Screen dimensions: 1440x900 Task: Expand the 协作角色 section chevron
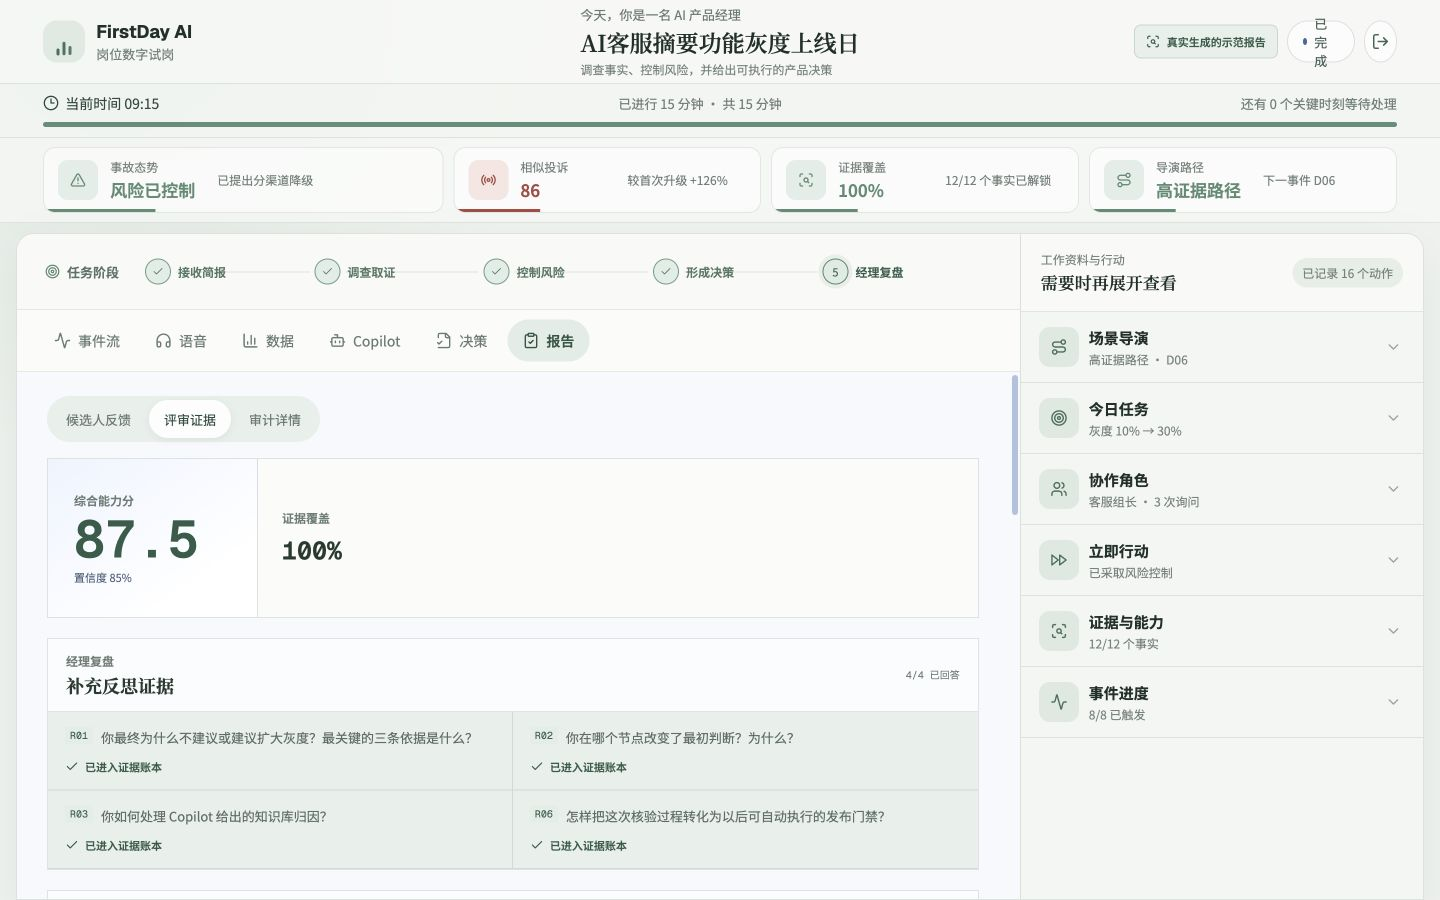click(1393, 489)
